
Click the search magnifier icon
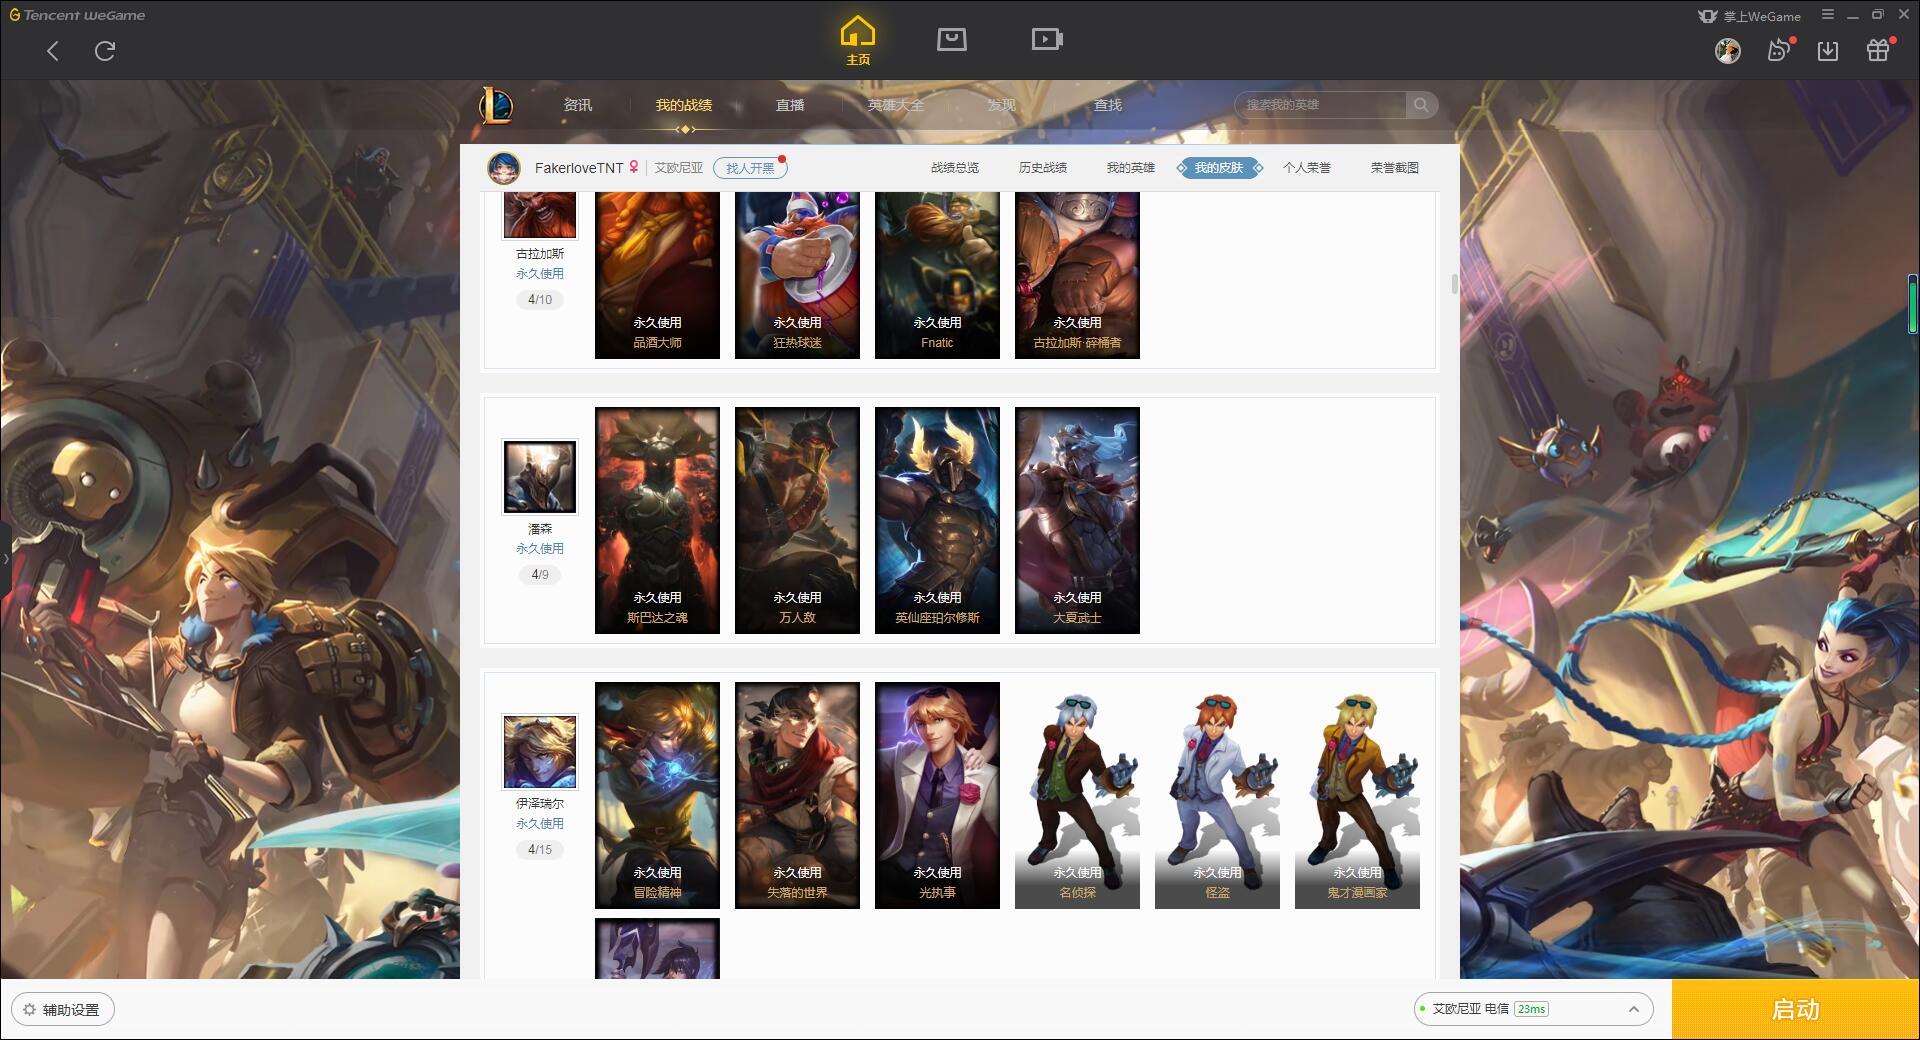1421,105
